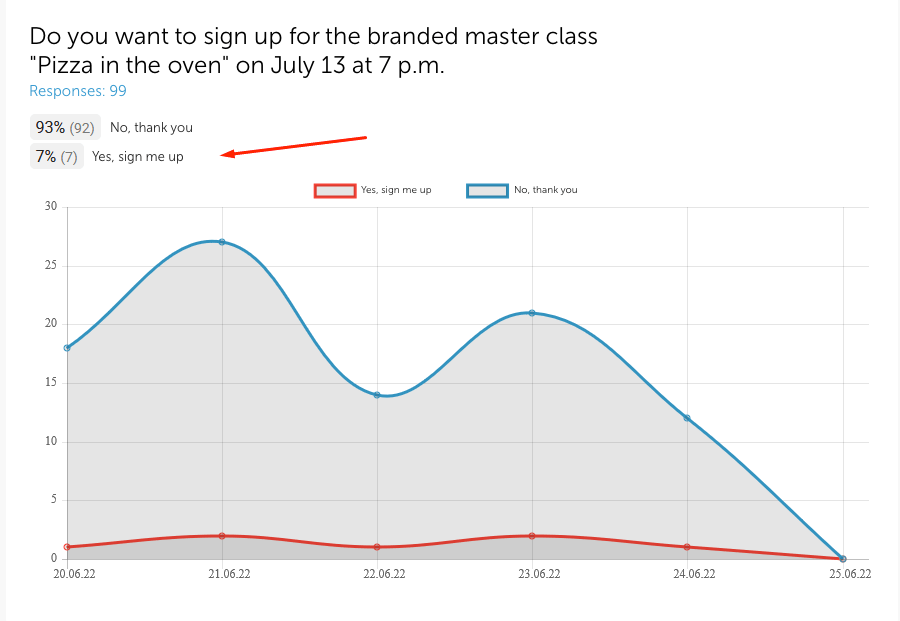The width and height of the screenshot is (900, 621).
Task: Click the 22.06.22 x-axis date label
Action: 384,574
